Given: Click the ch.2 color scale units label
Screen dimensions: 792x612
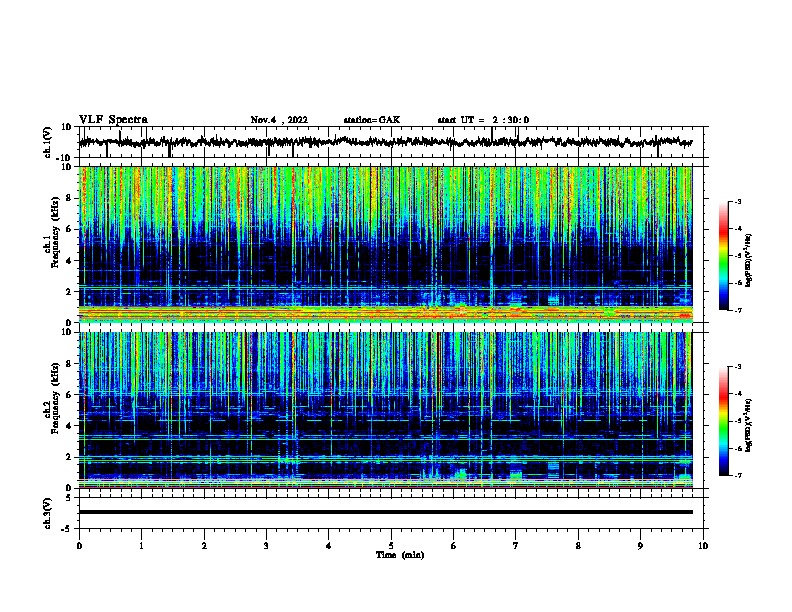Looking at the screenshot, I should pos(748,425).
